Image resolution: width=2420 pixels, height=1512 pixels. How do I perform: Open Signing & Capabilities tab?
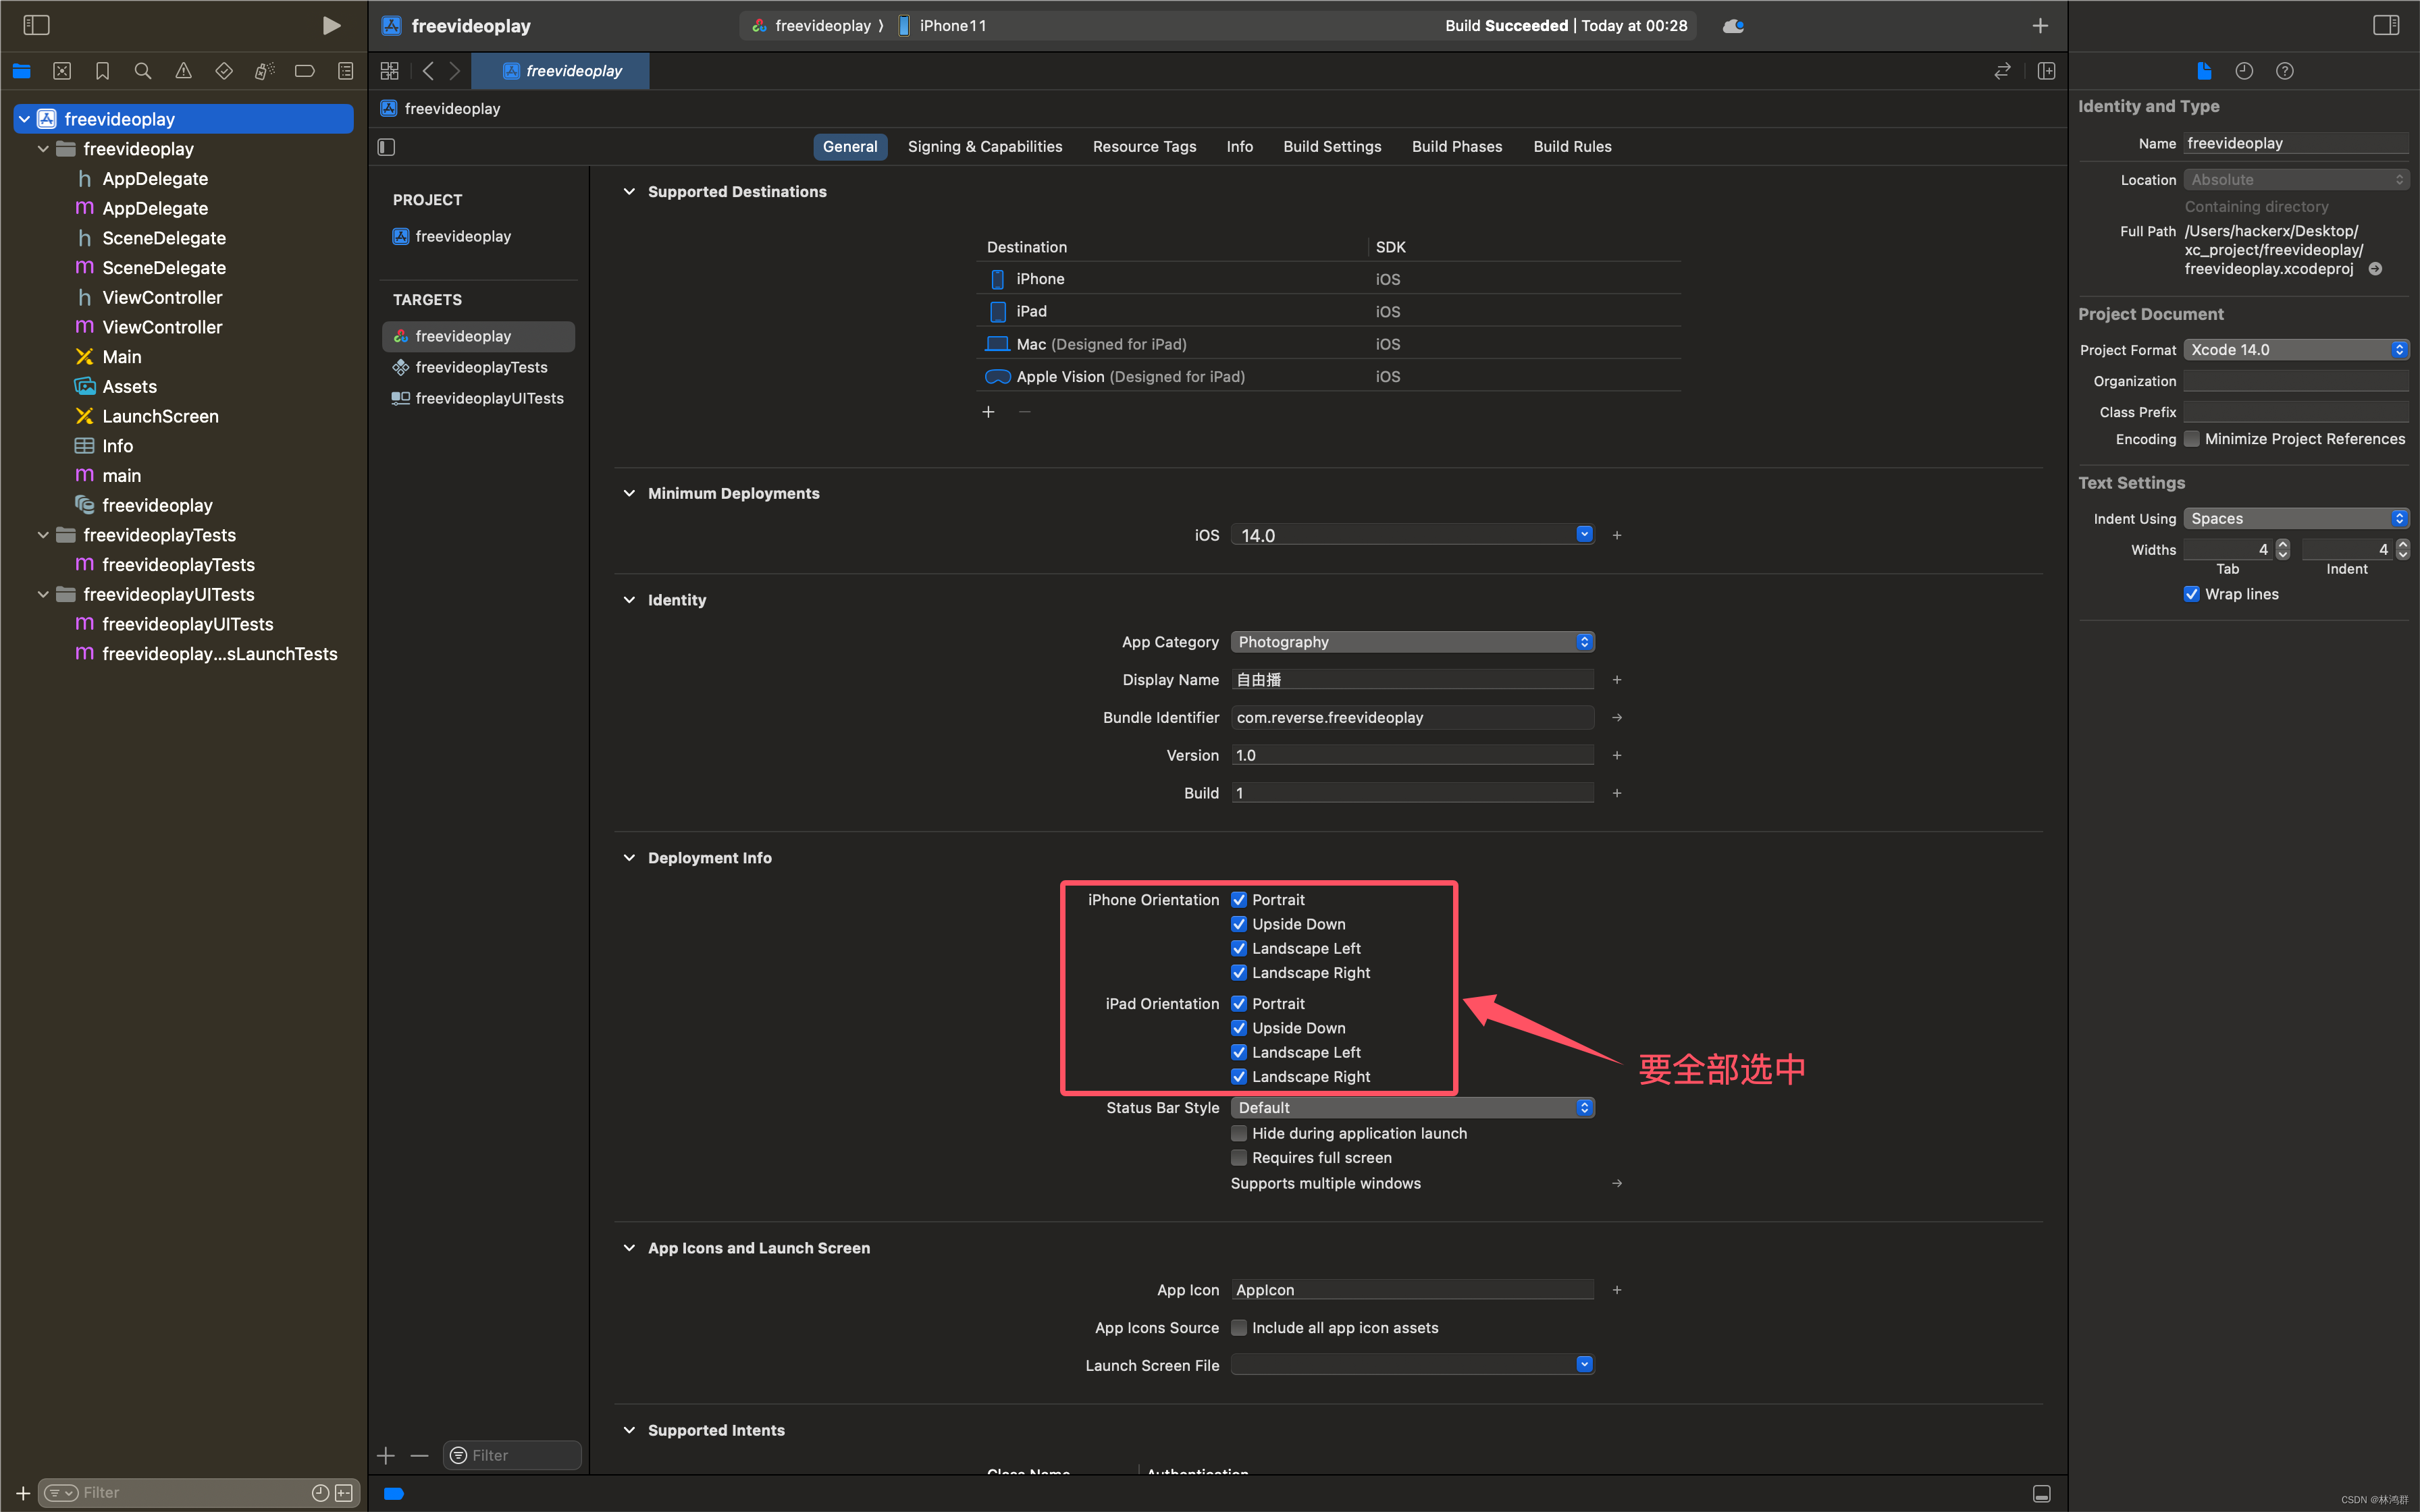pyautogui.click(x=984, y=147)
